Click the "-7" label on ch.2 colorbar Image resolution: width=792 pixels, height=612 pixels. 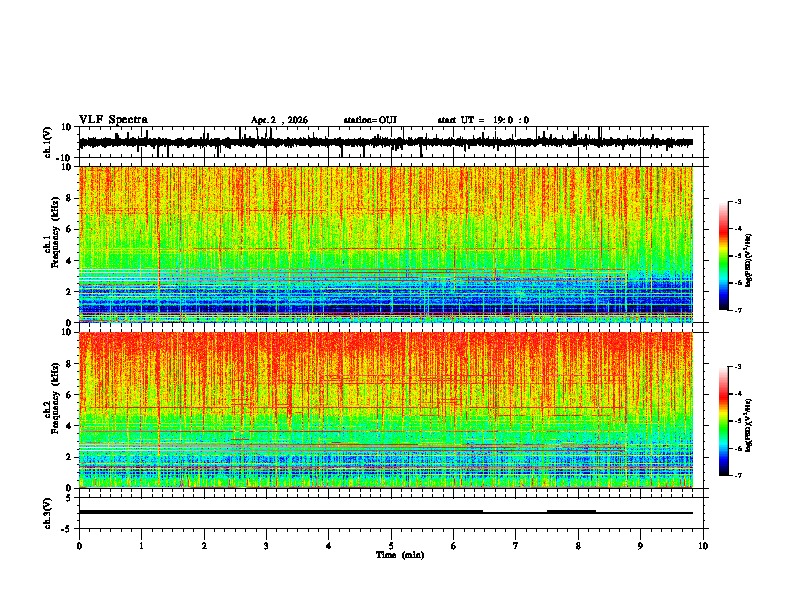[x=737, y=475]
